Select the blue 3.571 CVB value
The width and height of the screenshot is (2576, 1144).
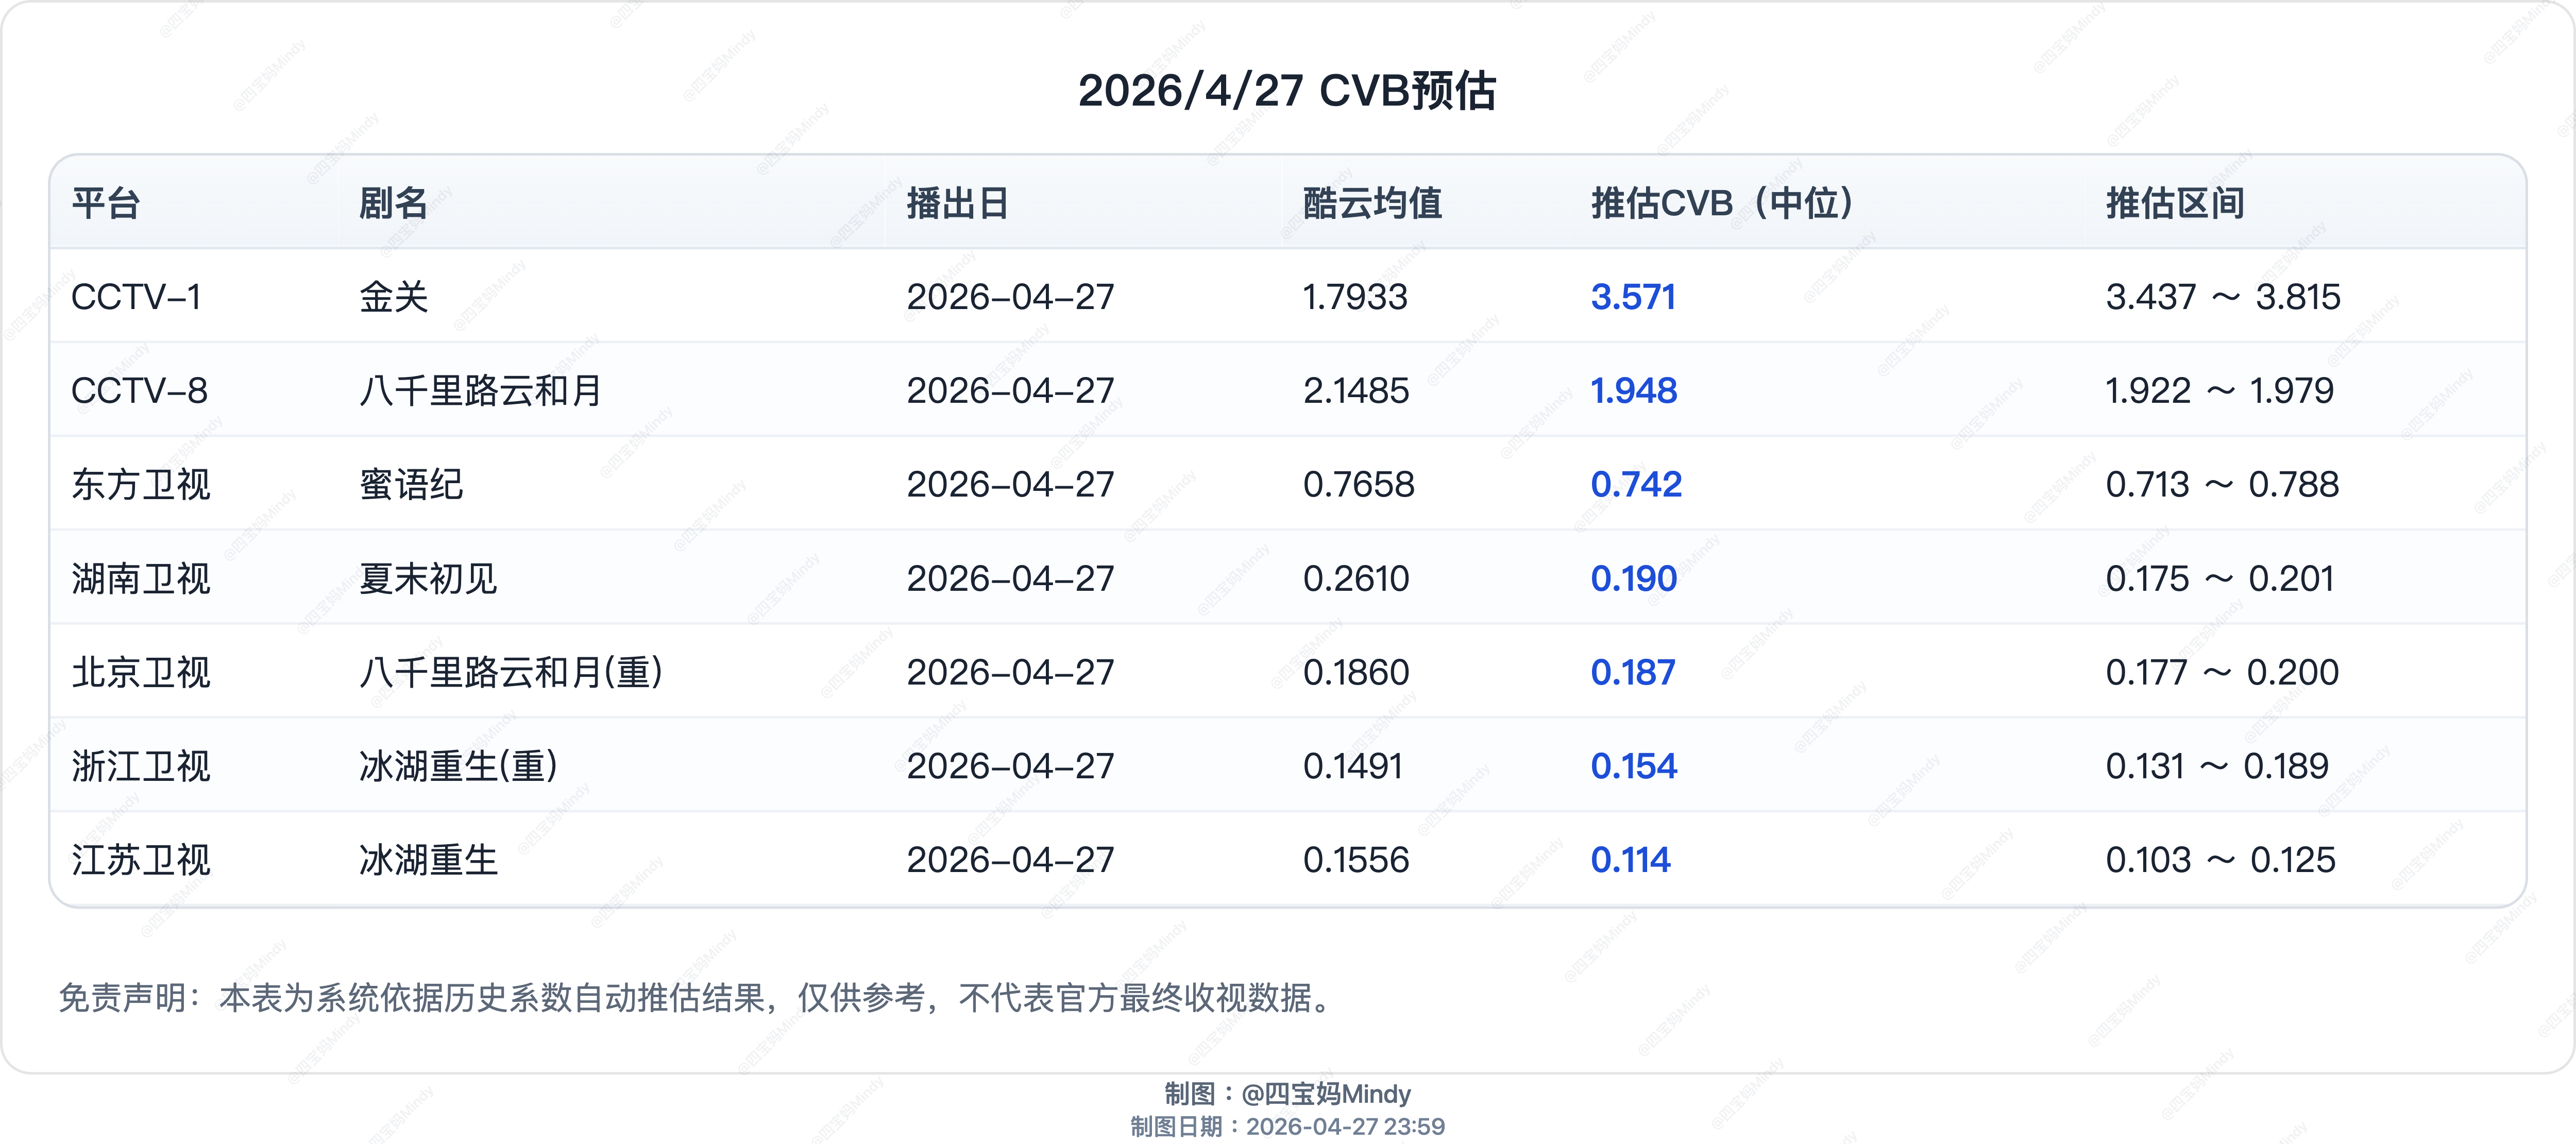[1633, 297]
